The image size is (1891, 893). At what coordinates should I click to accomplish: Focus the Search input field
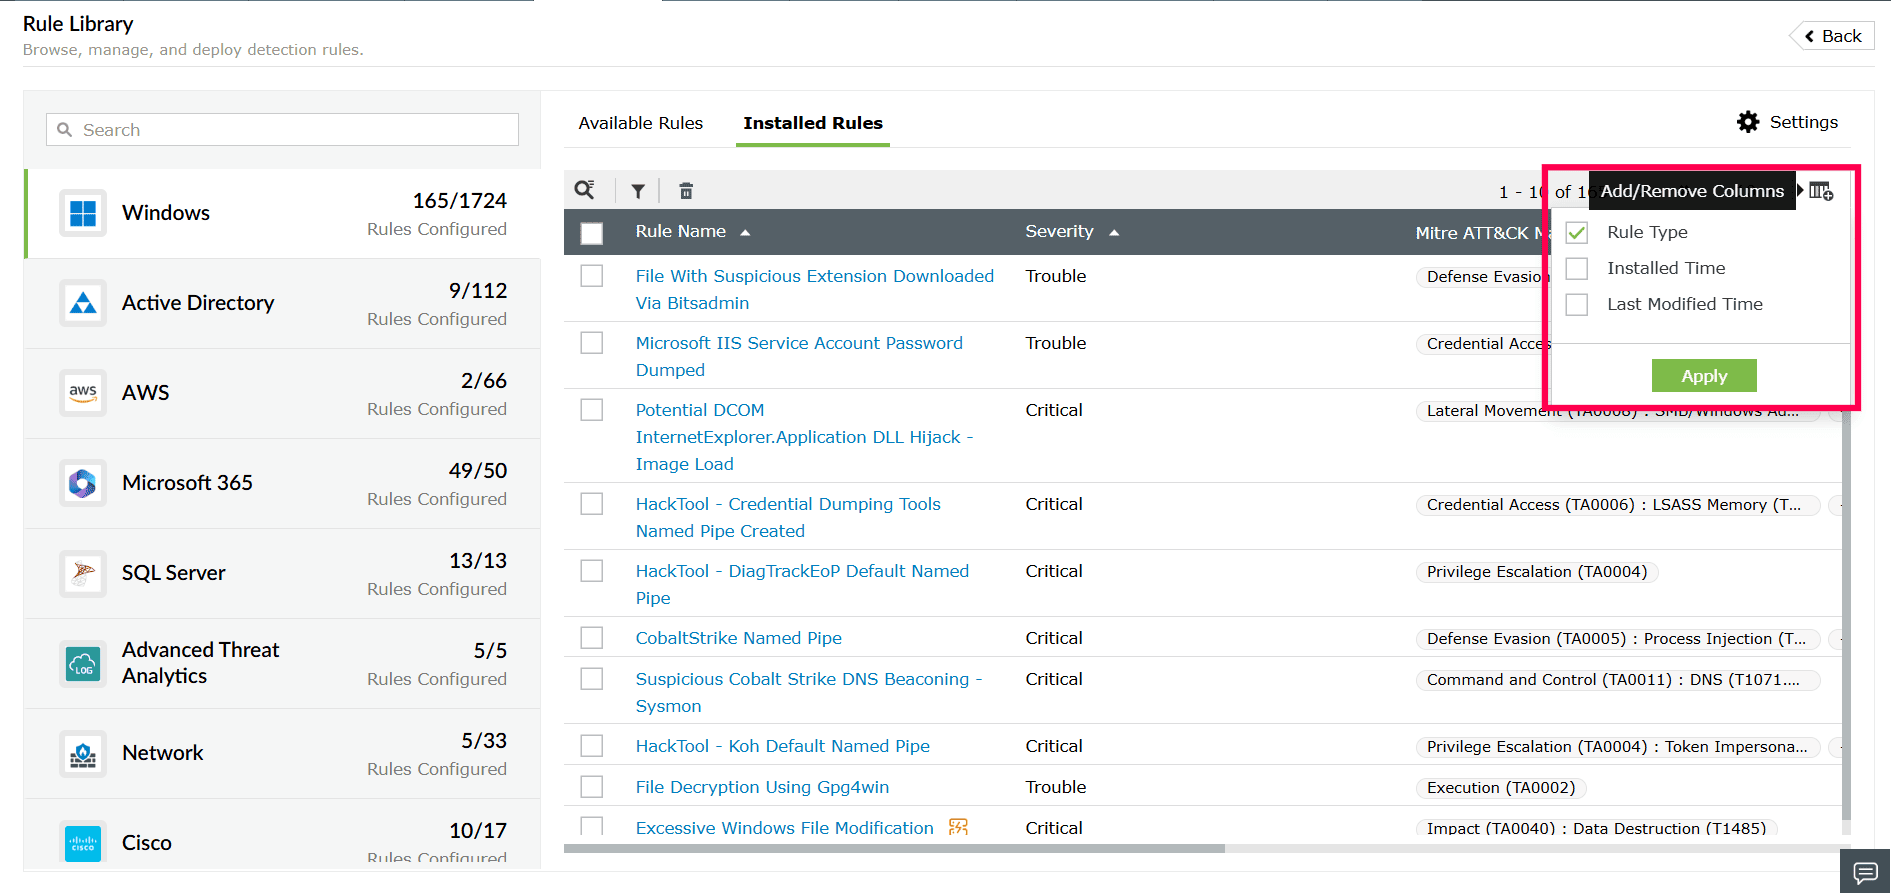pyautogui.click(x=282, y=130)
